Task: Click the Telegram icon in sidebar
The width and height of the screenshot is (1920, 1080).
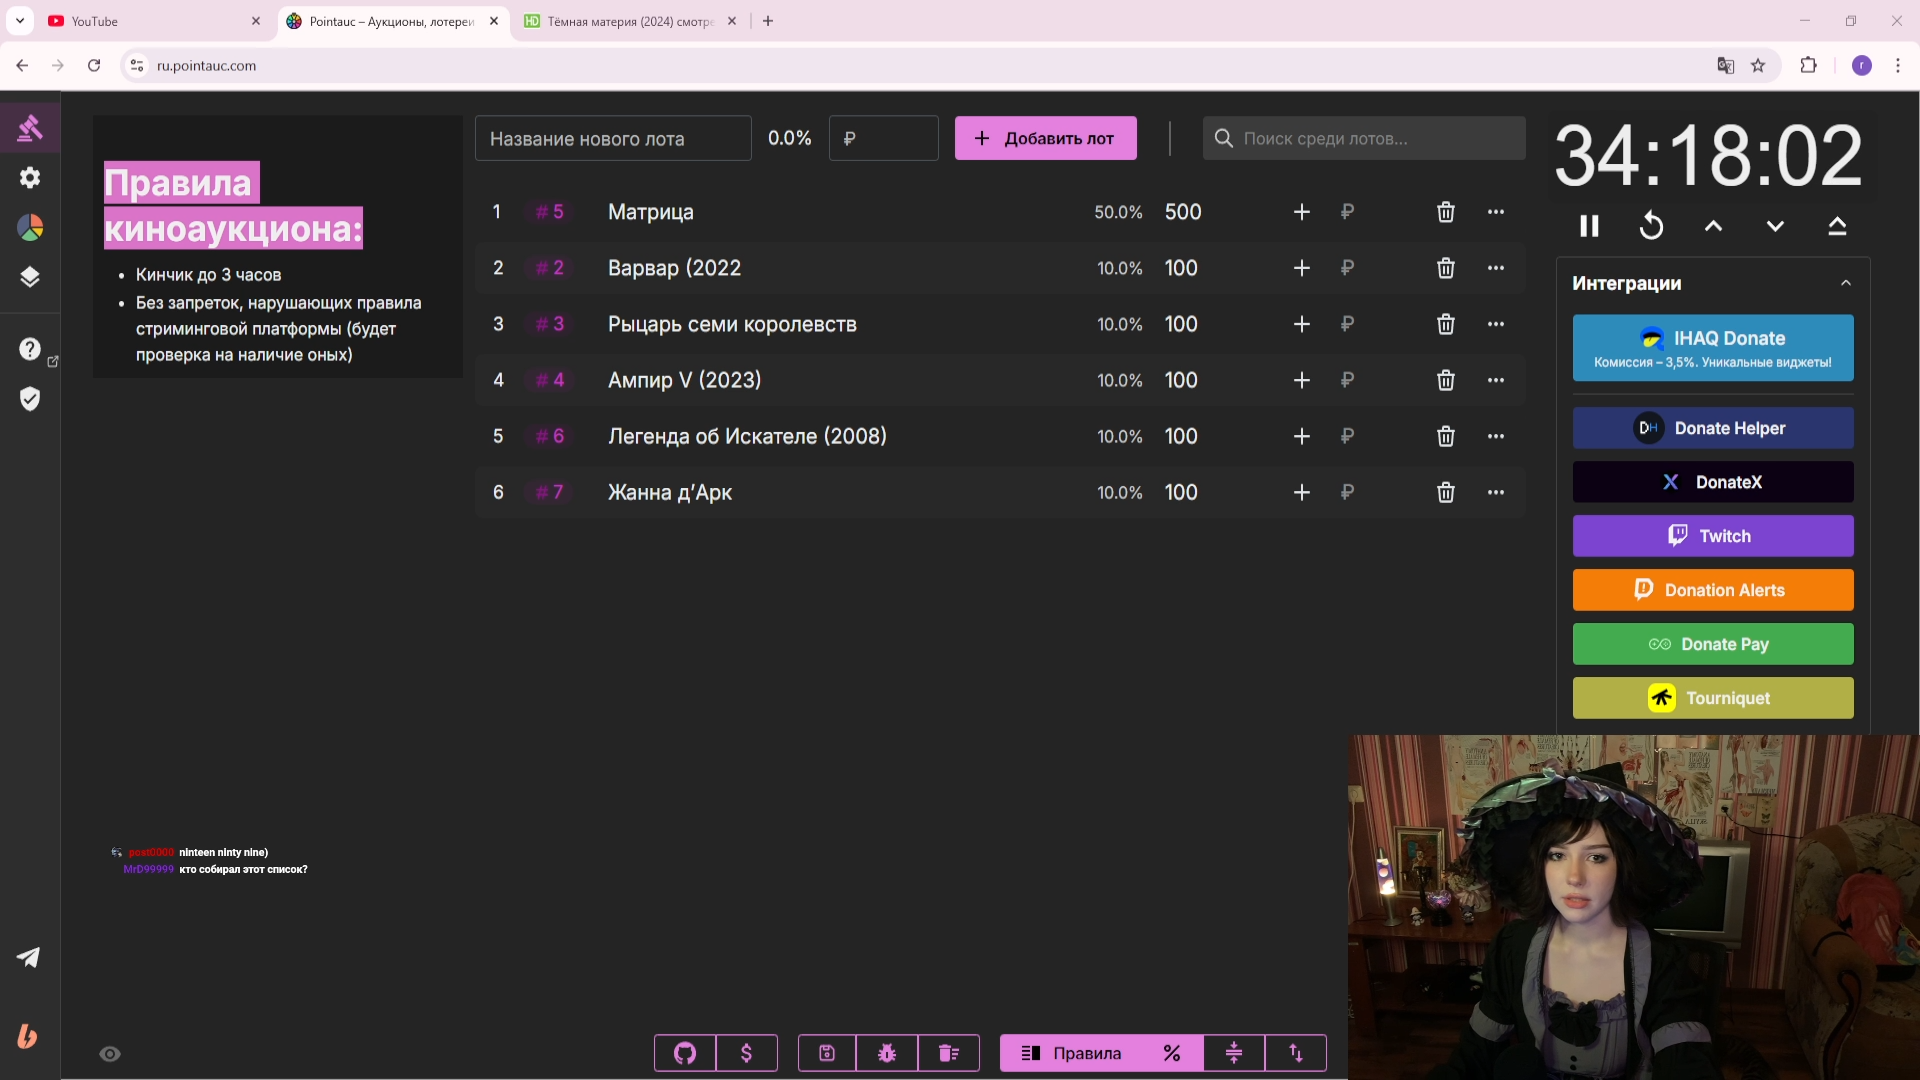Action: coord(28,957)
